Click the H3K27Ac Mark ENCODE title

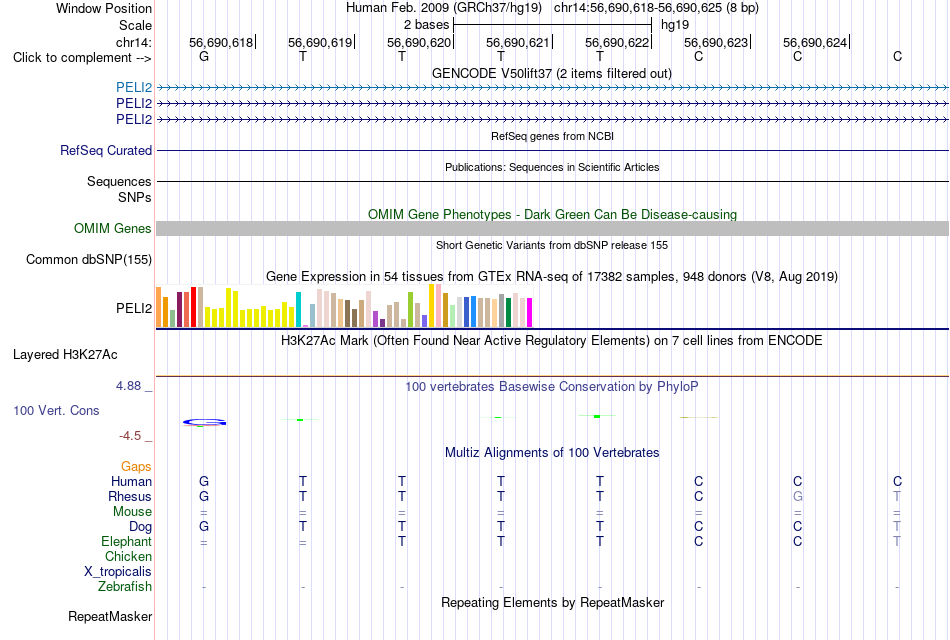point(551,341)
